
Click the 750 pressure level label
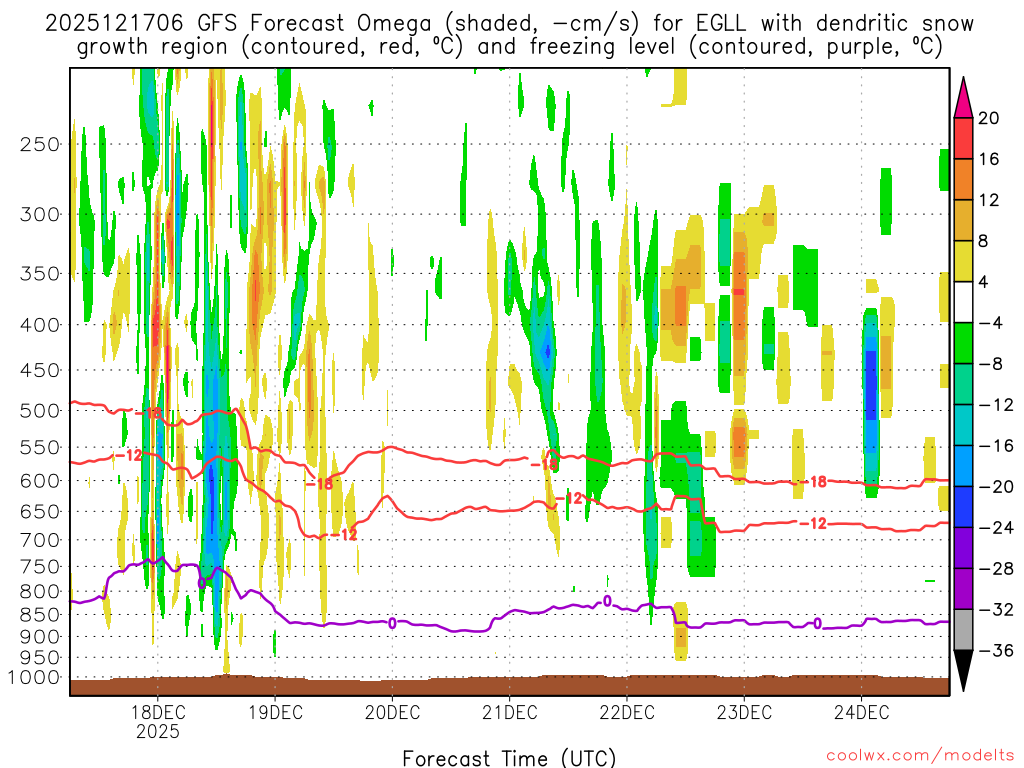[x=40, y=567]
